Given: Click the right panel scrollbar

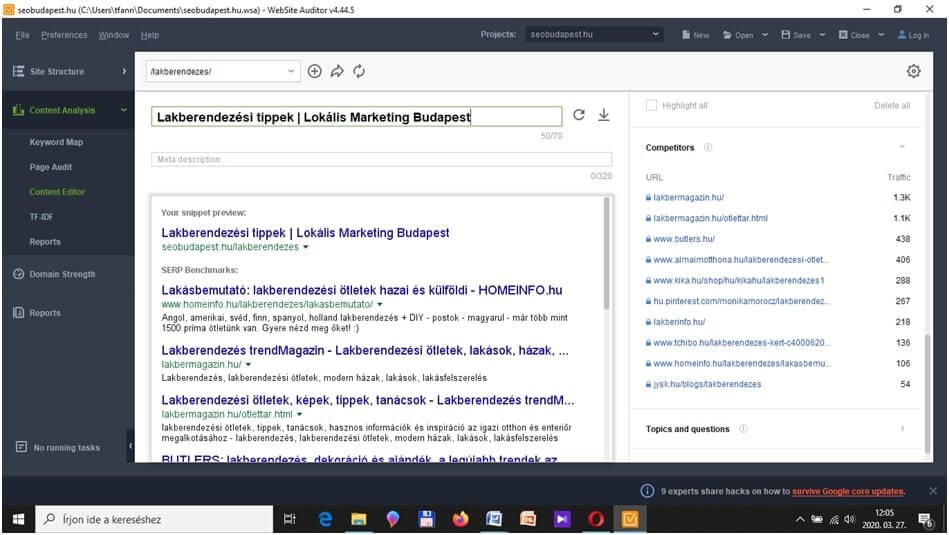Looking at the screenshot, I should 927,393.
